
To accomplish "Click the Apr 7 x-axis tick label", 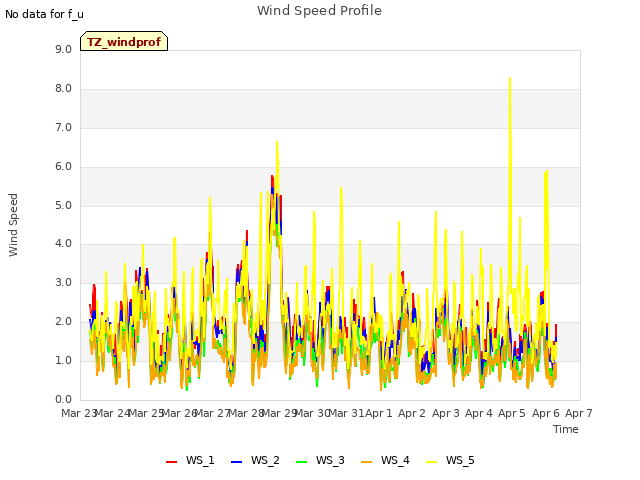I will pos(578,413).
